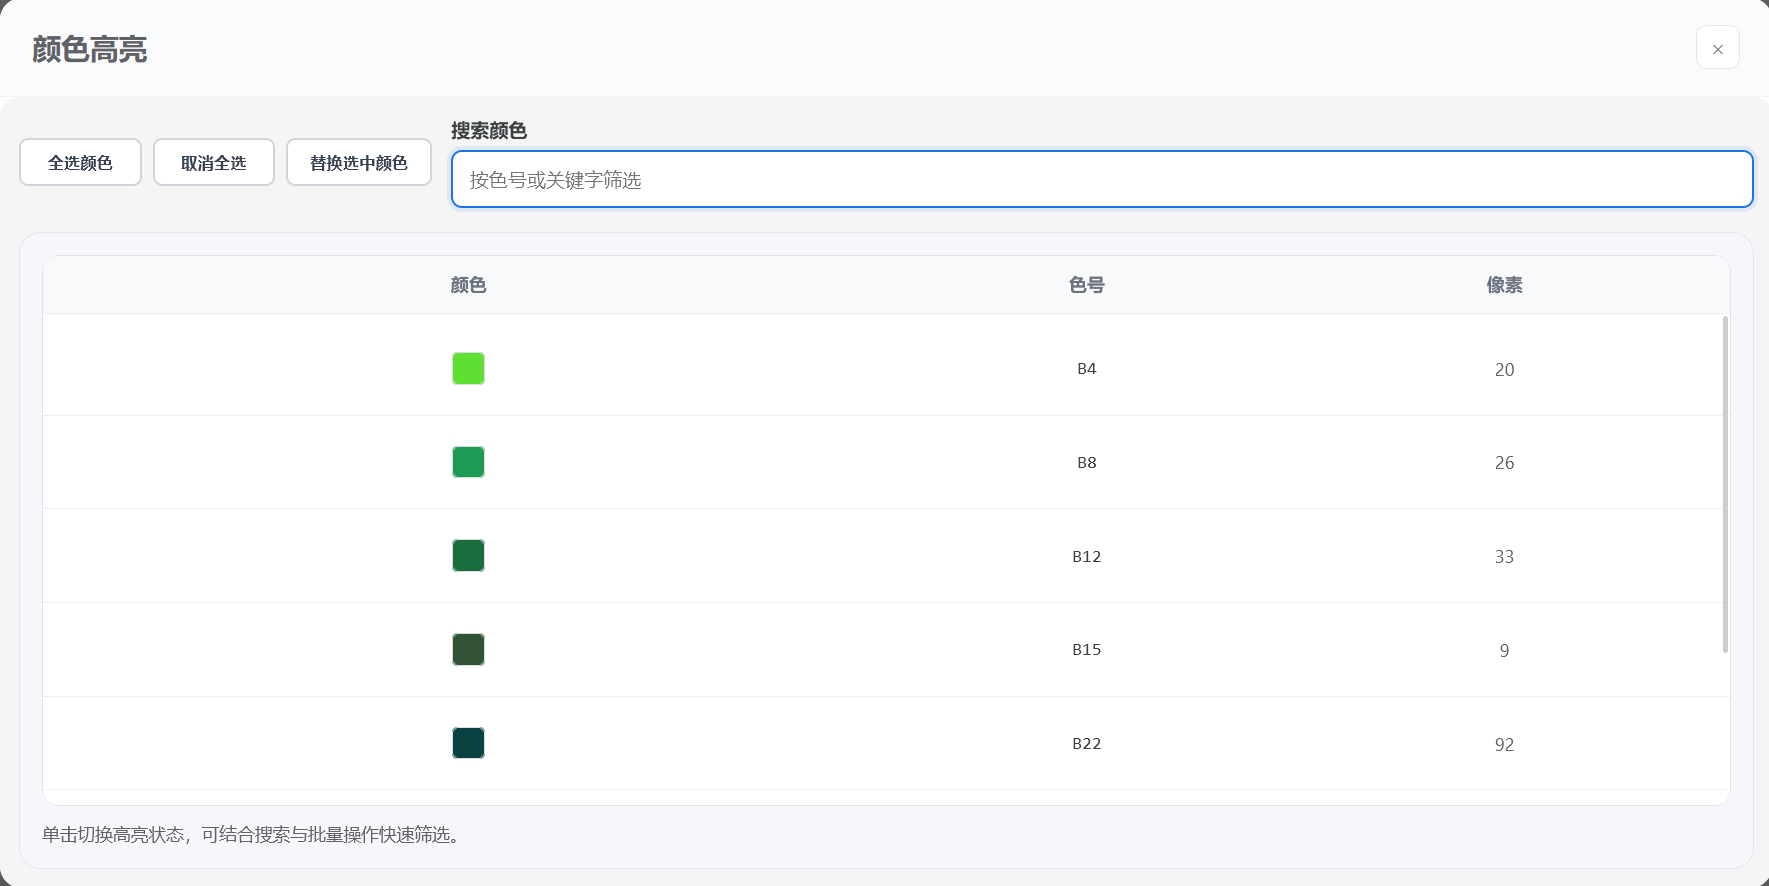This screenshot has height=886, width=1769.
Task: Select the B15 code label text
Action: [1086, 650]
